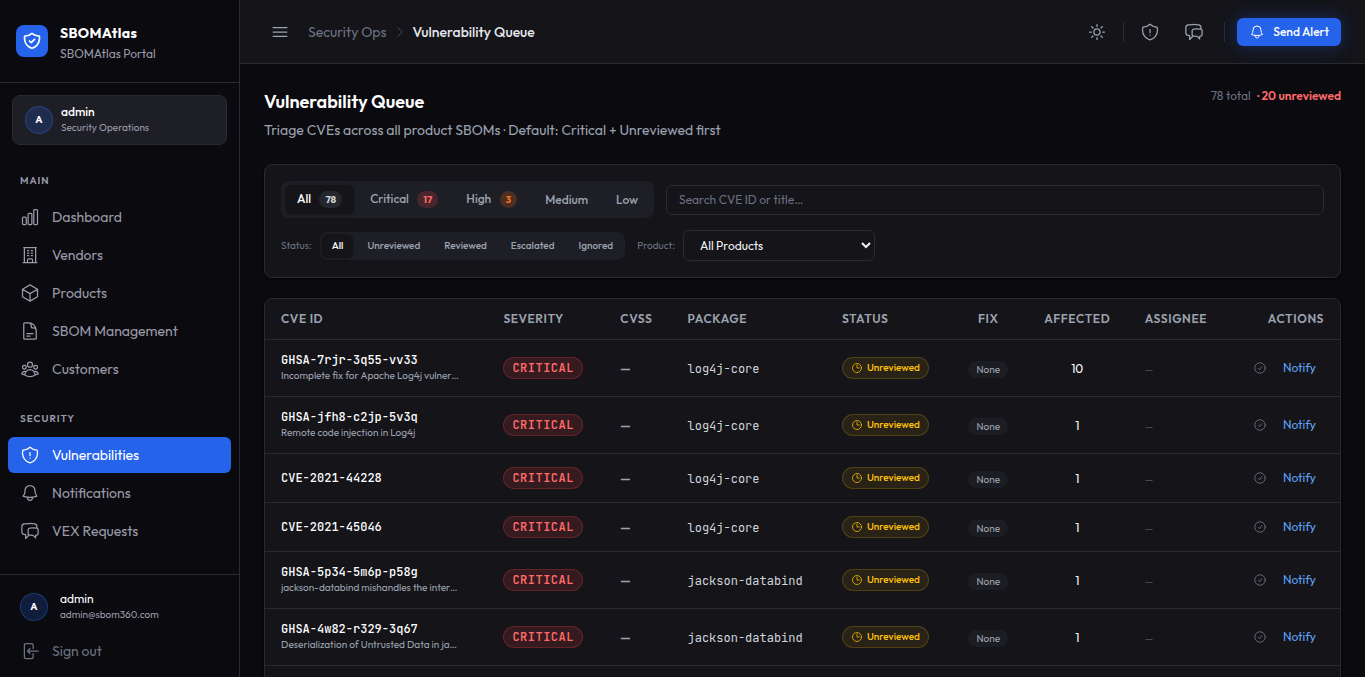Image resolution: width=1365 pixels, height=677 pixels.
Task: Open Products in the sidebar
Action: (x=119, y=293)
